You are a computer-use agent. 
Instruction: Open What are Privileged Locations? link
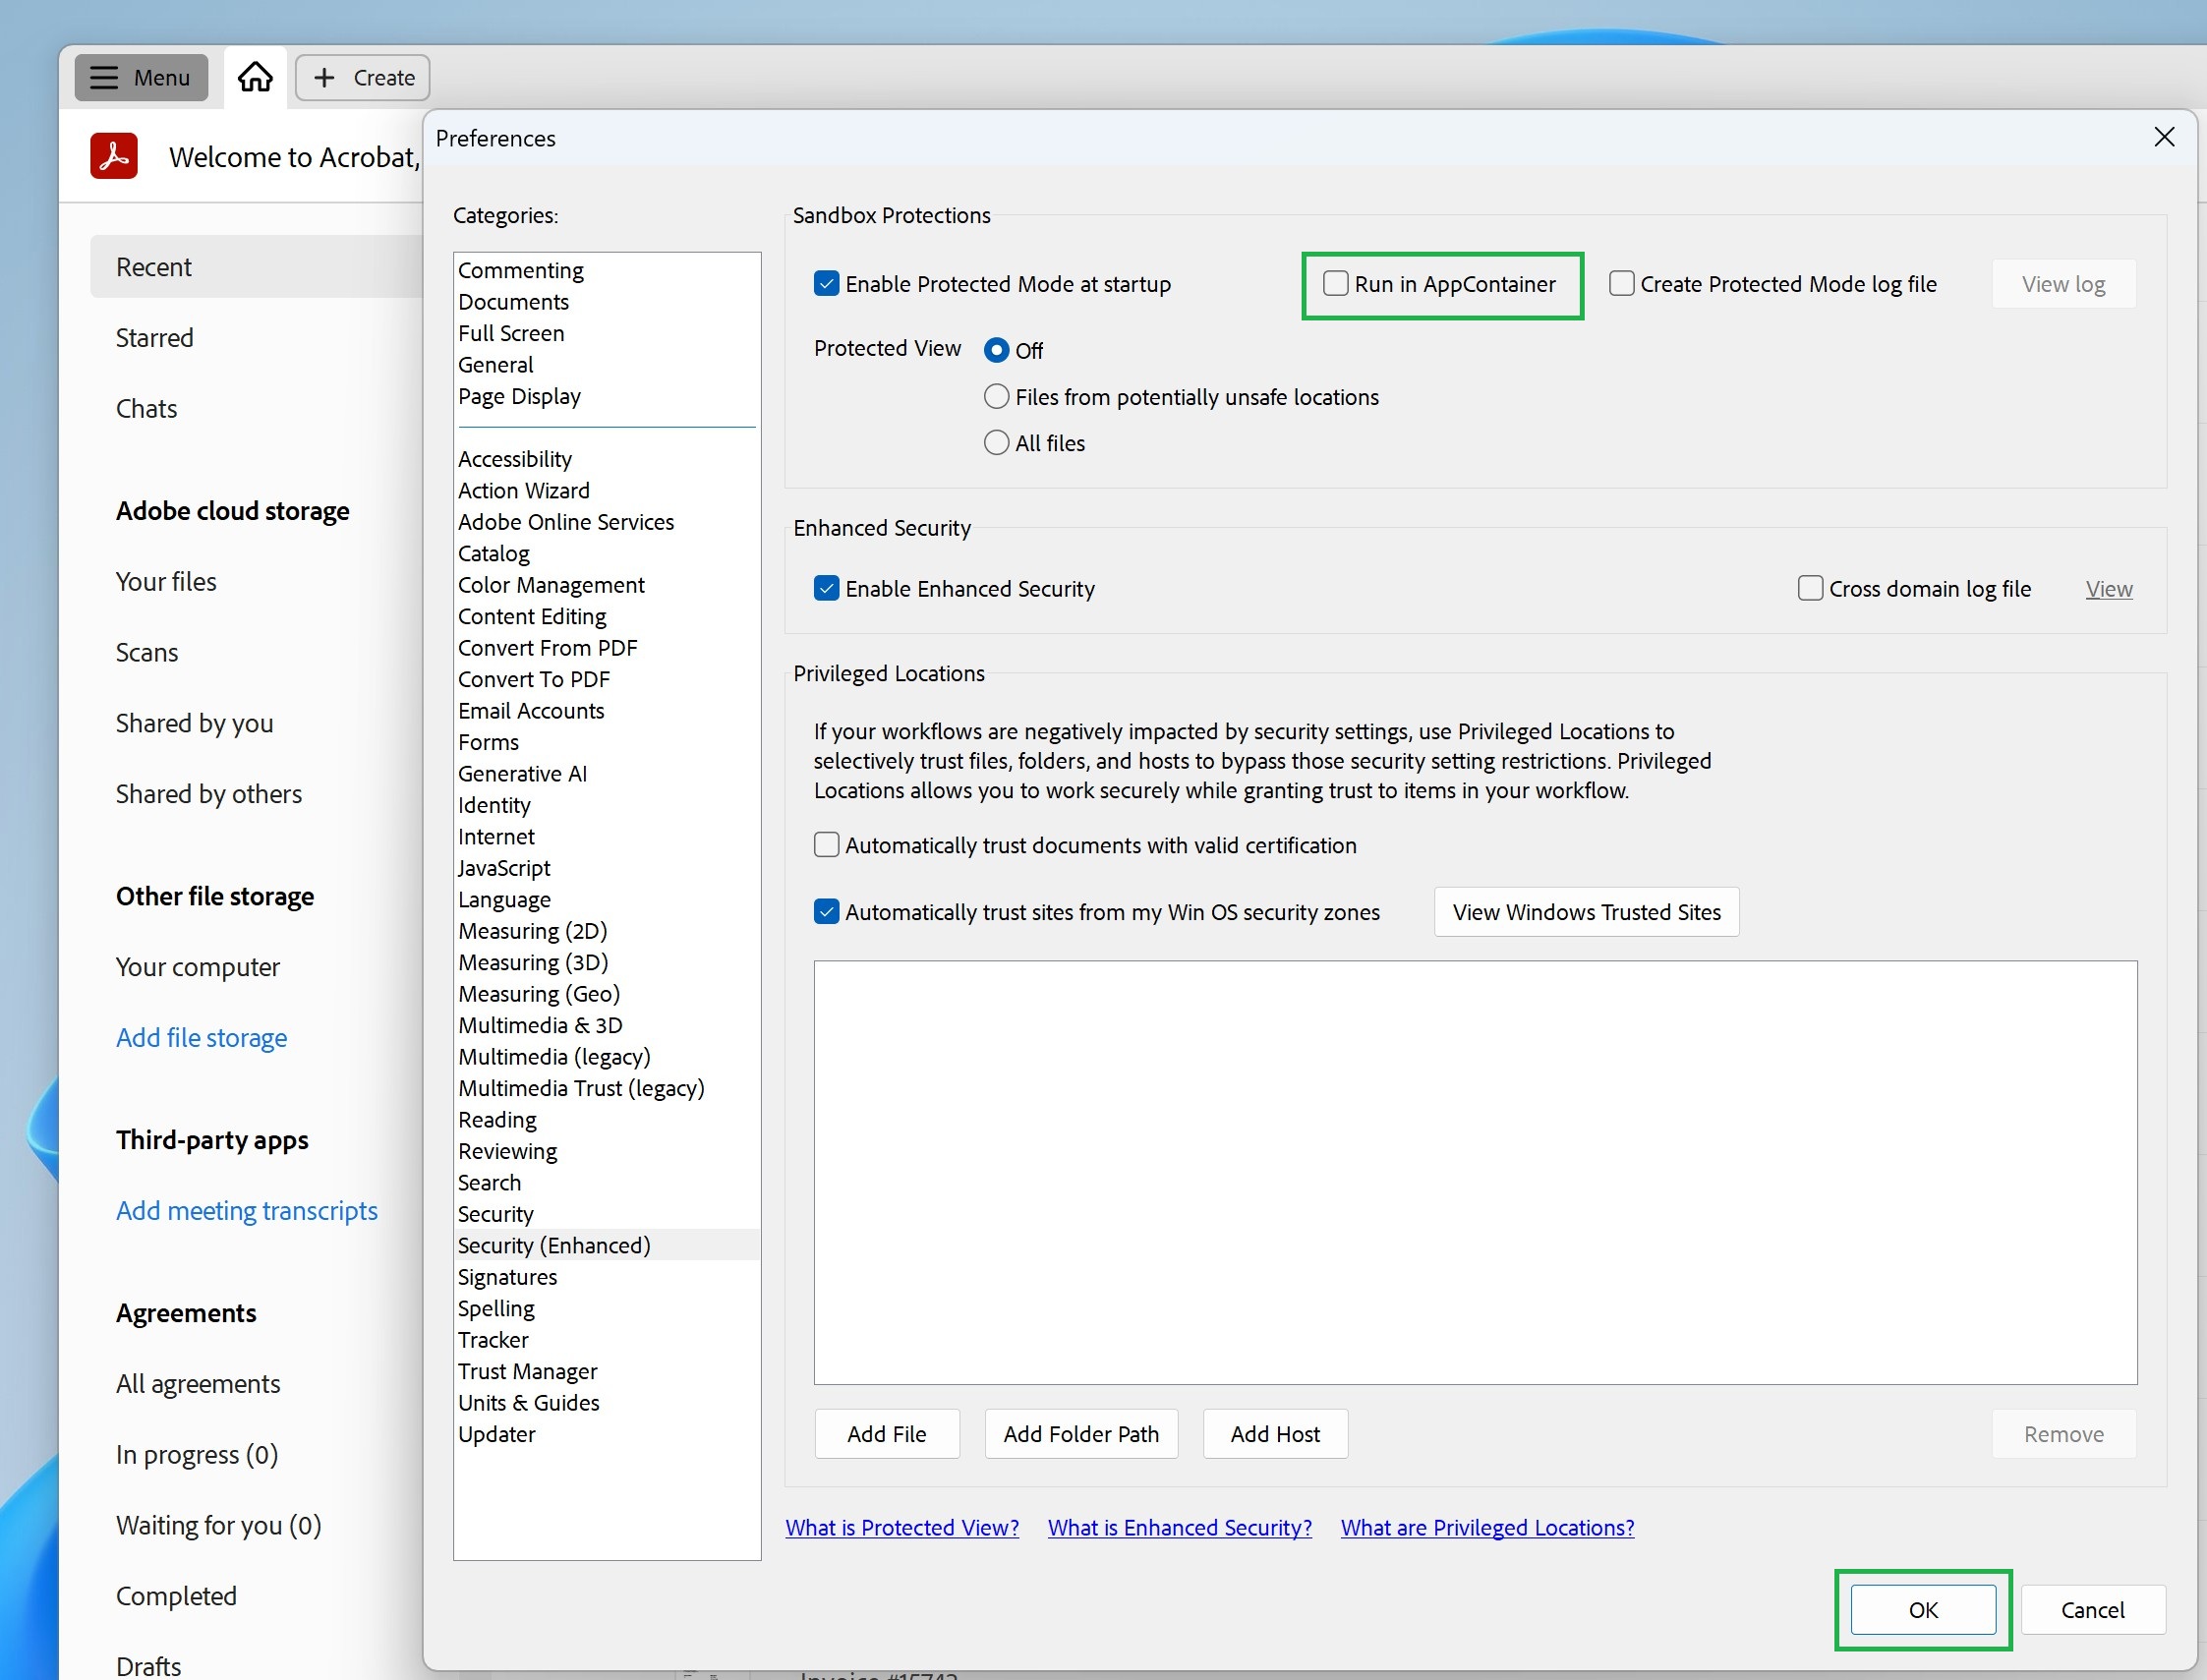(x=1487, y=1528)
